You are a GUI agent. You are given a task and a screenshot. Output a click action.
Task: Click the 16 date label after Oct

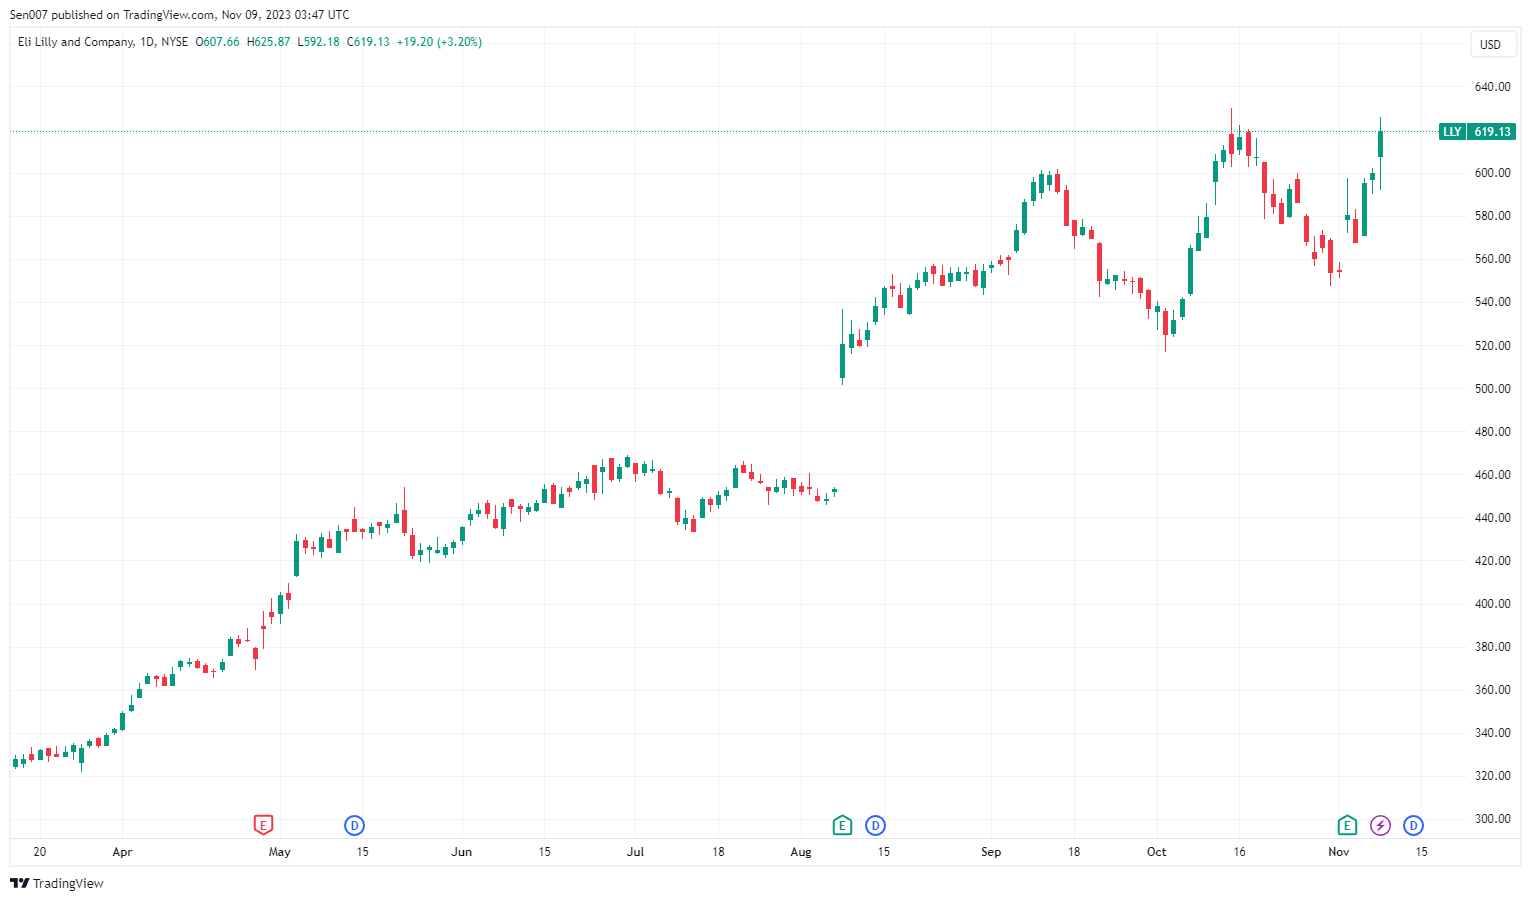coord(1240,852)
